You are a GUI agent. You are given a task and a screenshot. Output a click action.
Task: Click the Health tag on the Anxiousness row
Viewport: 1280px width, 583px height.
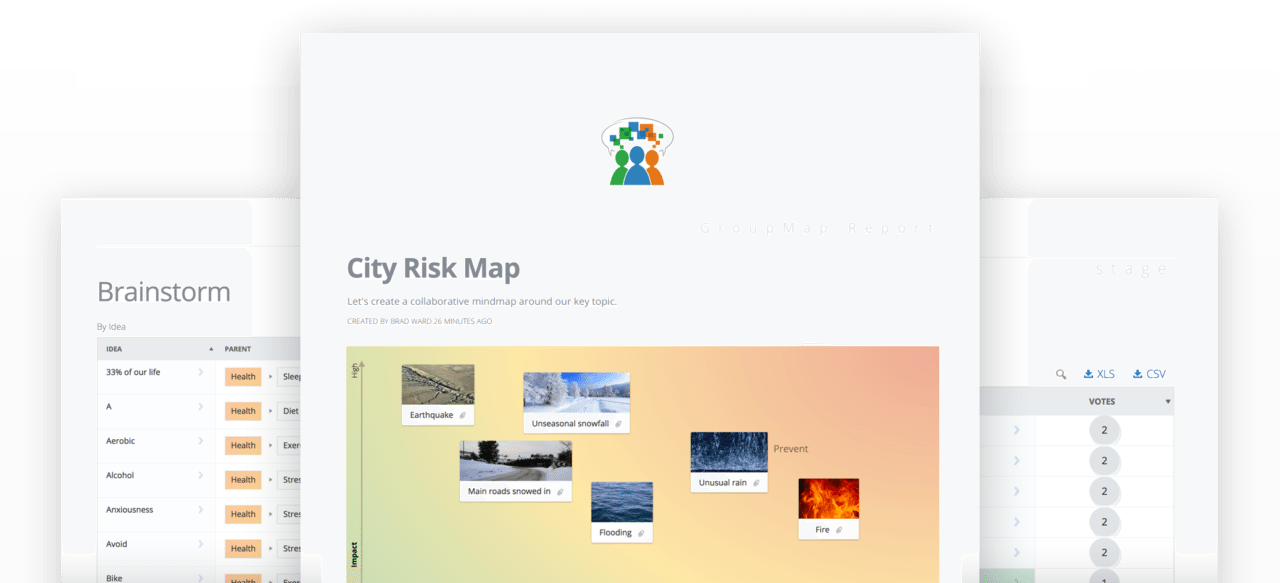[242, 514]
